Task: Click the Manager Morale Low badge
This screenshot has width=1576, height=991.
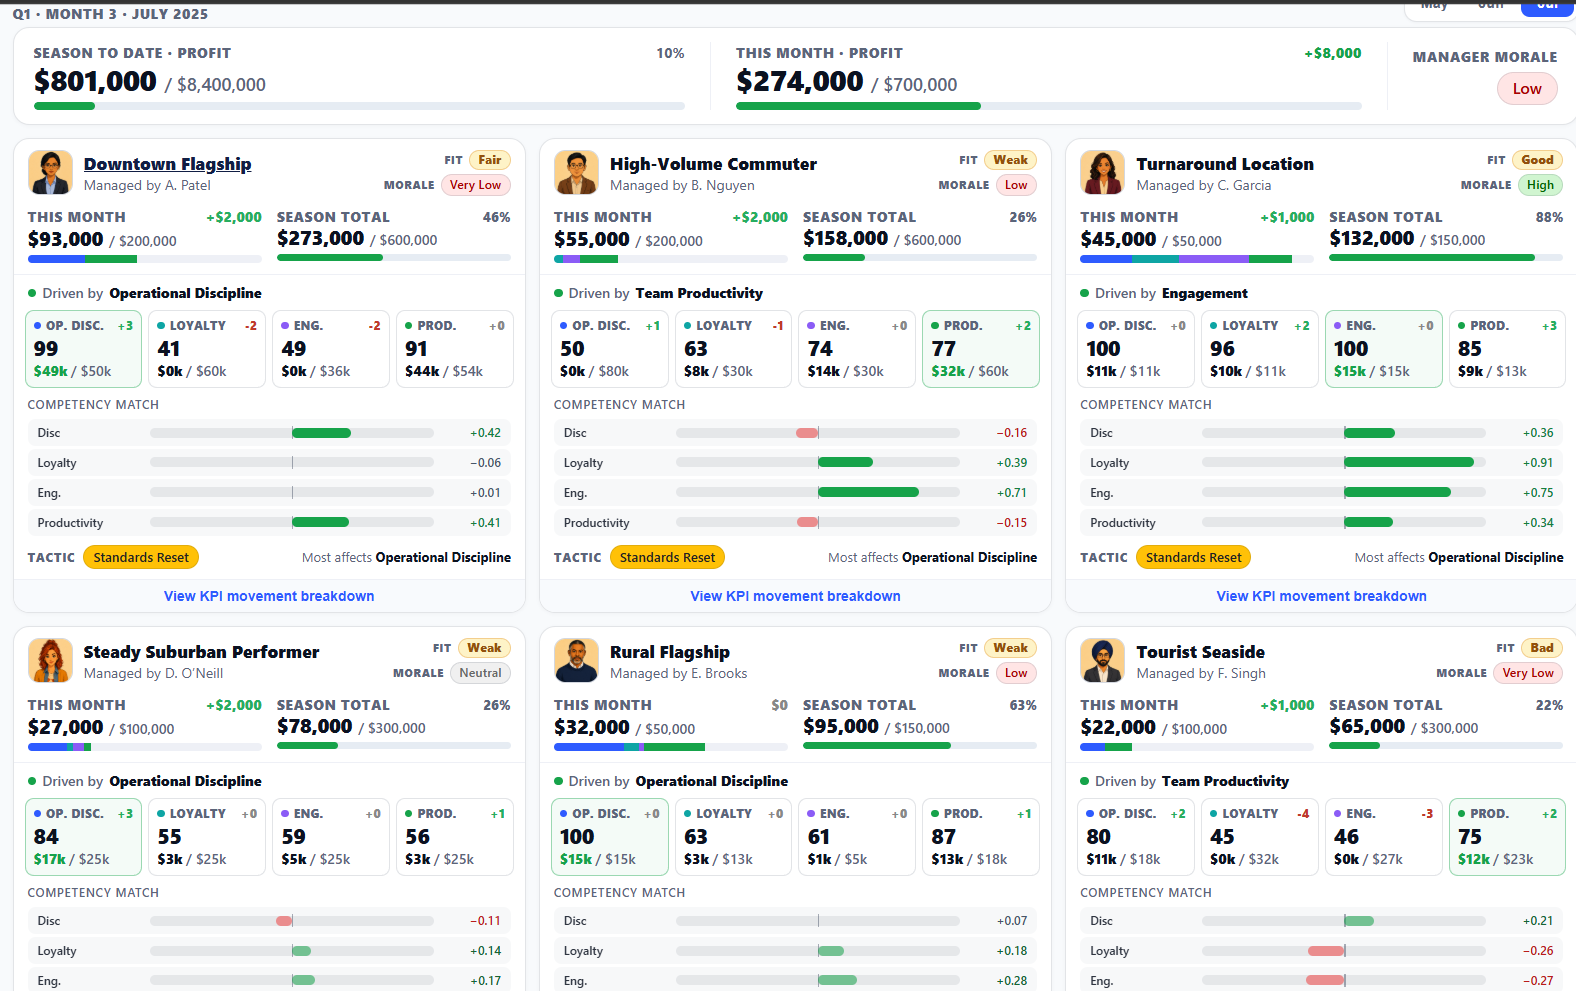Action: pos(1526,89)
